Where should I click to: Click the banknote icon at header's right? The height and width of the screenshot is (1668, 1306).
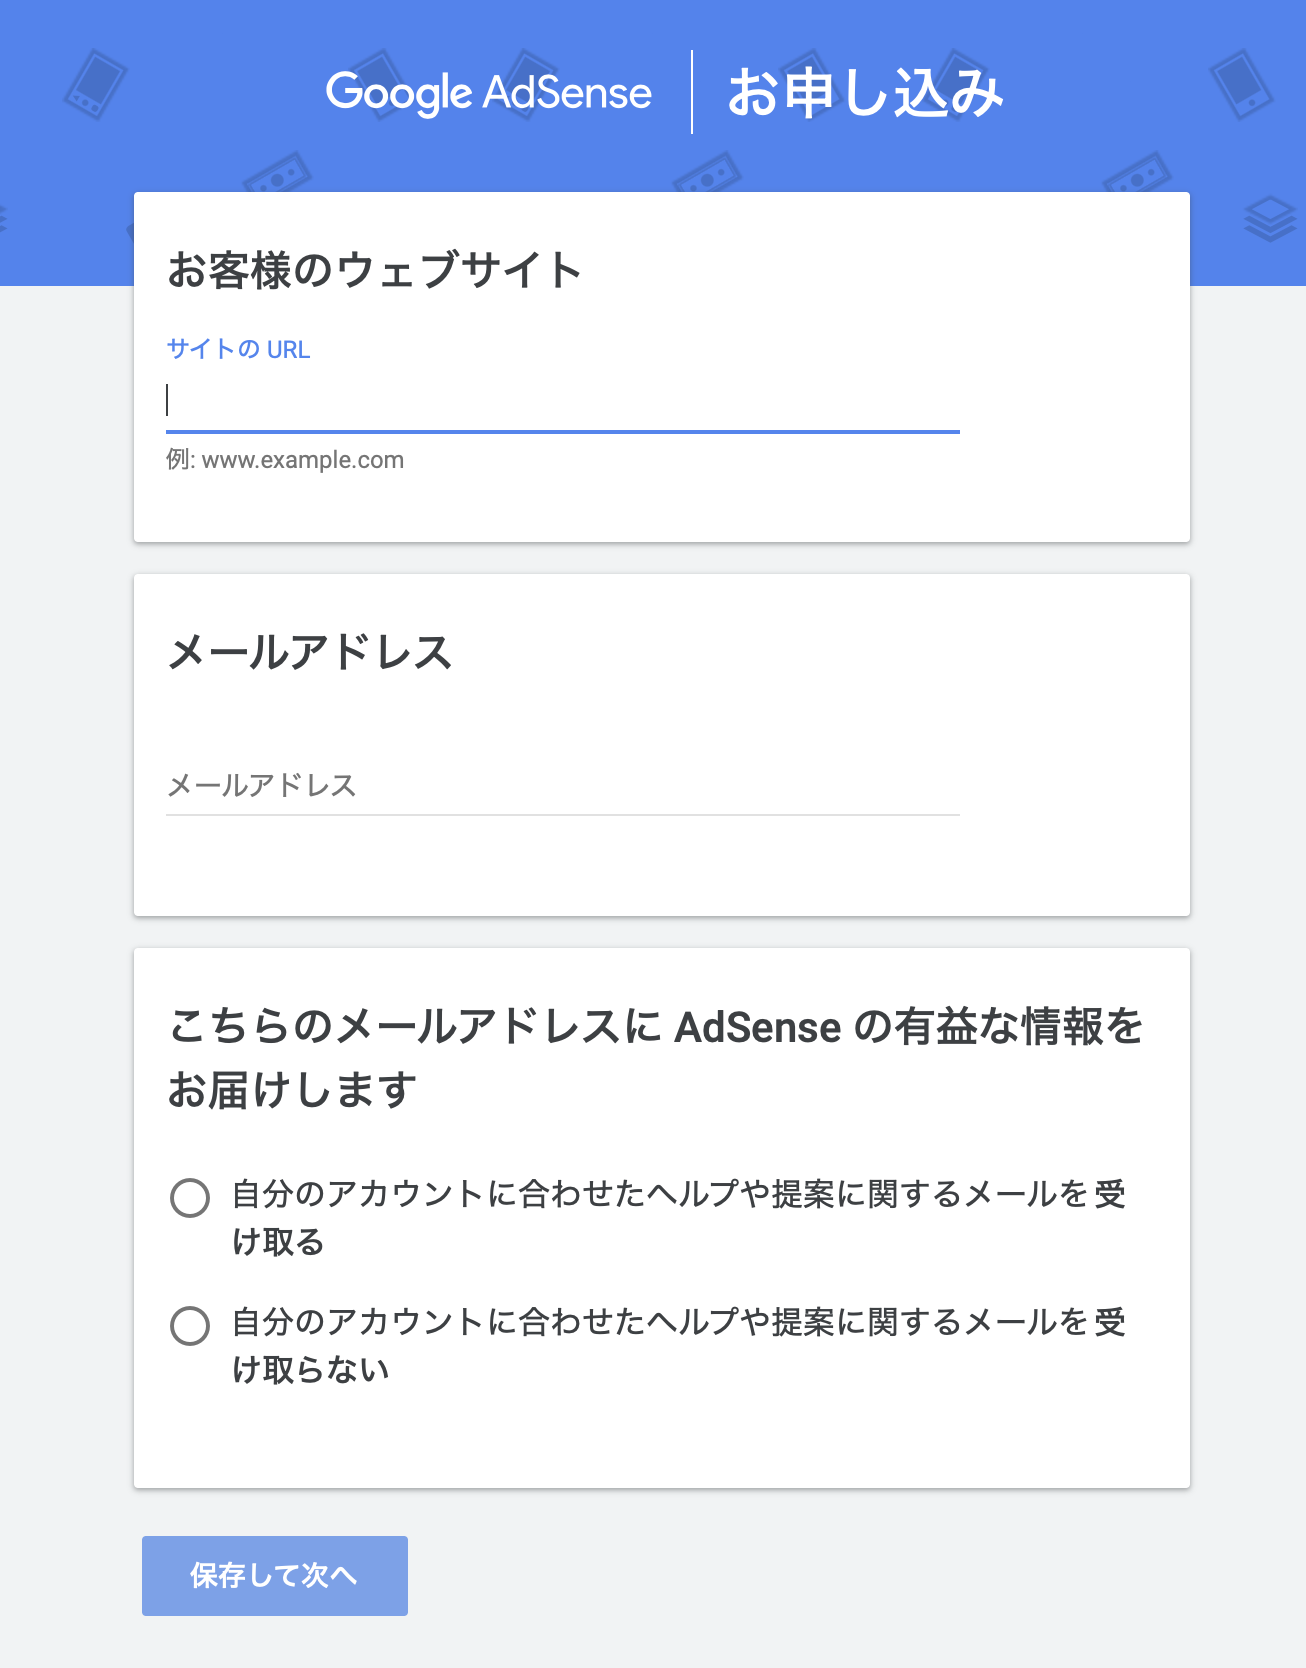pyautogui.click(x=1137, y=173)
